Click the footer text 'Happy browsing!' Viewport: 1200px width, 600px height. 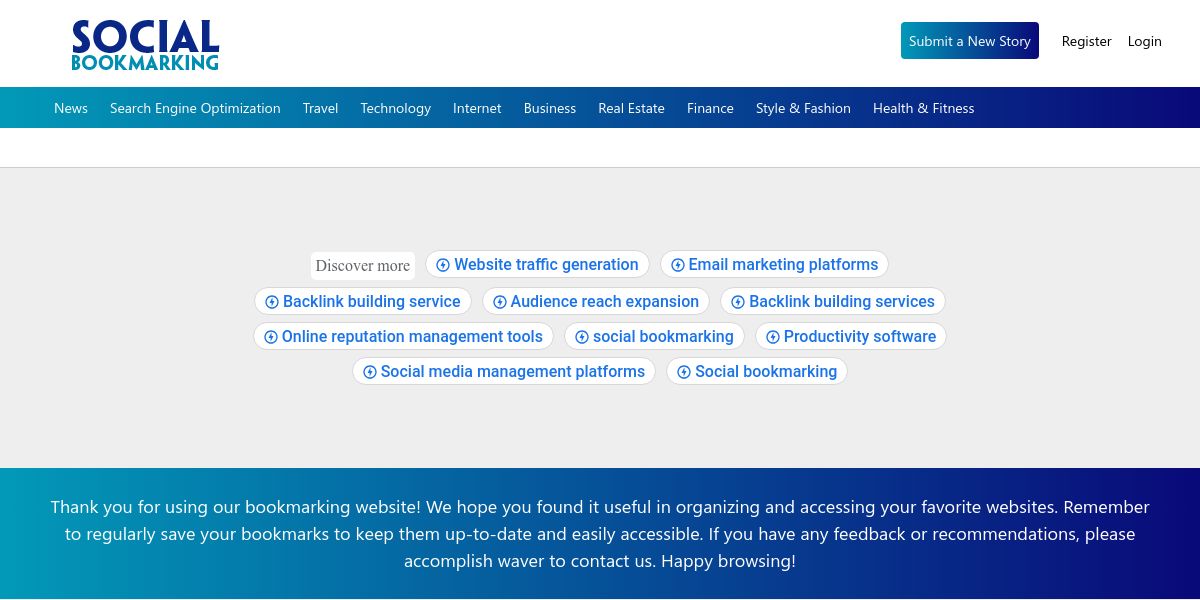click(x=728, y=561)
